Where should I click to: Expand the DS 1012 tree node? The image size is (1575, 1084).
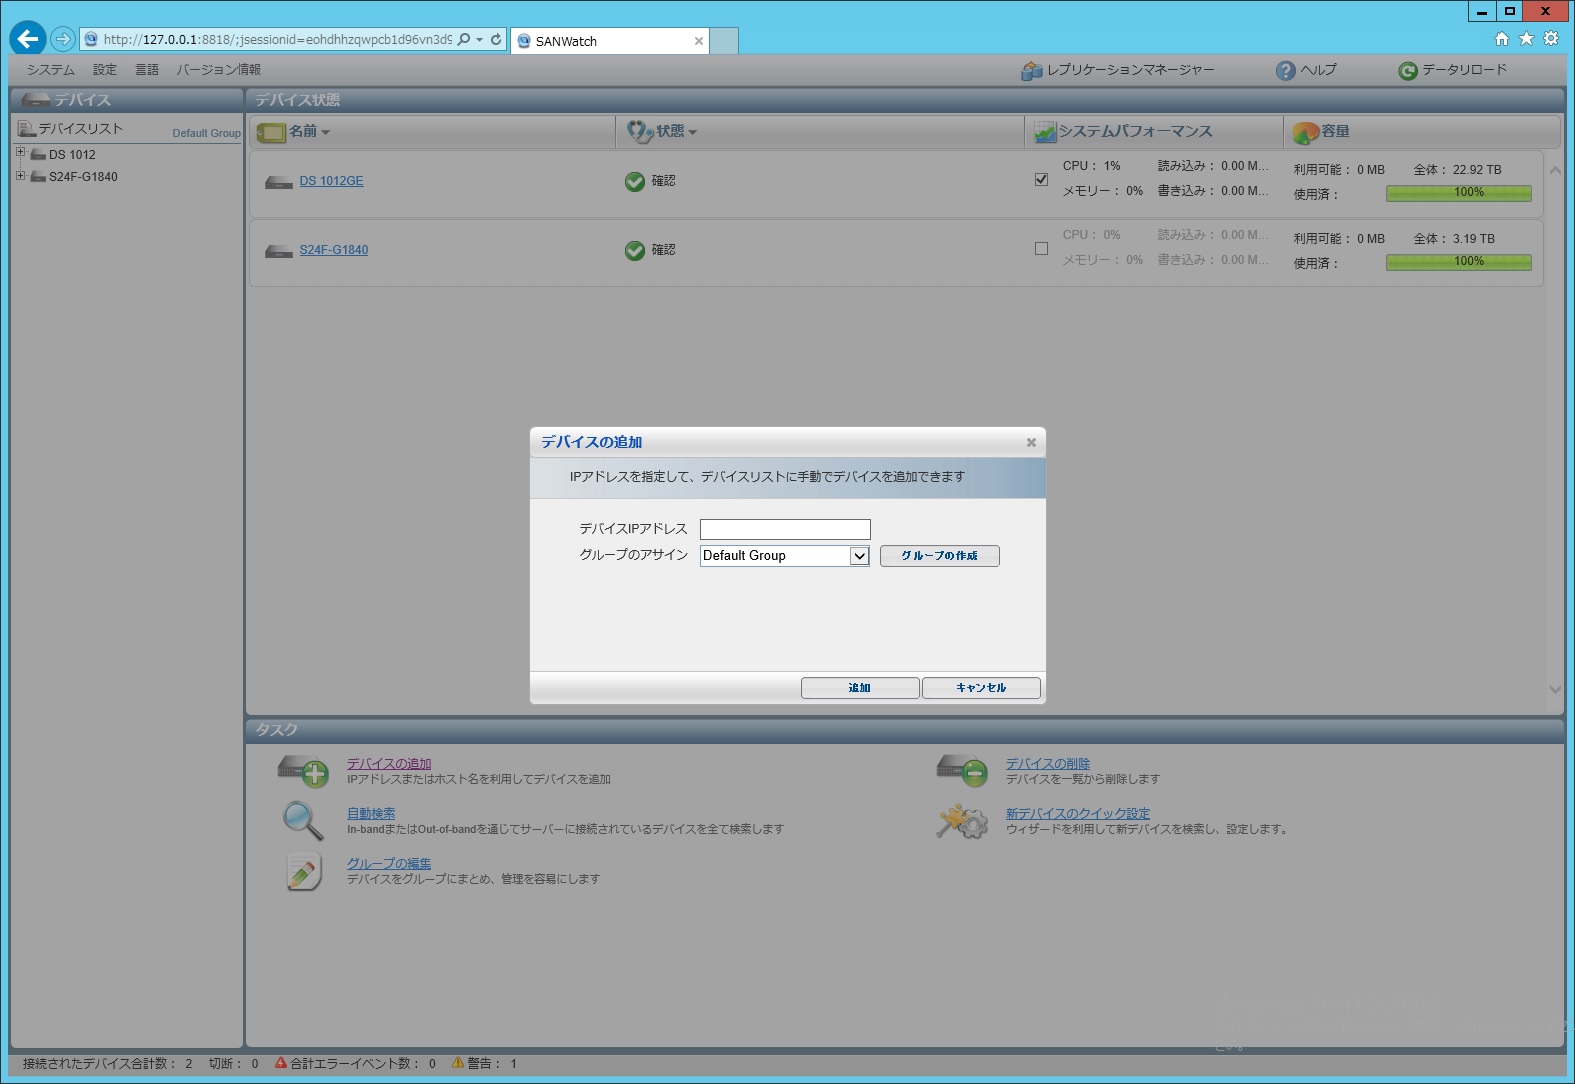coord(20,153)
